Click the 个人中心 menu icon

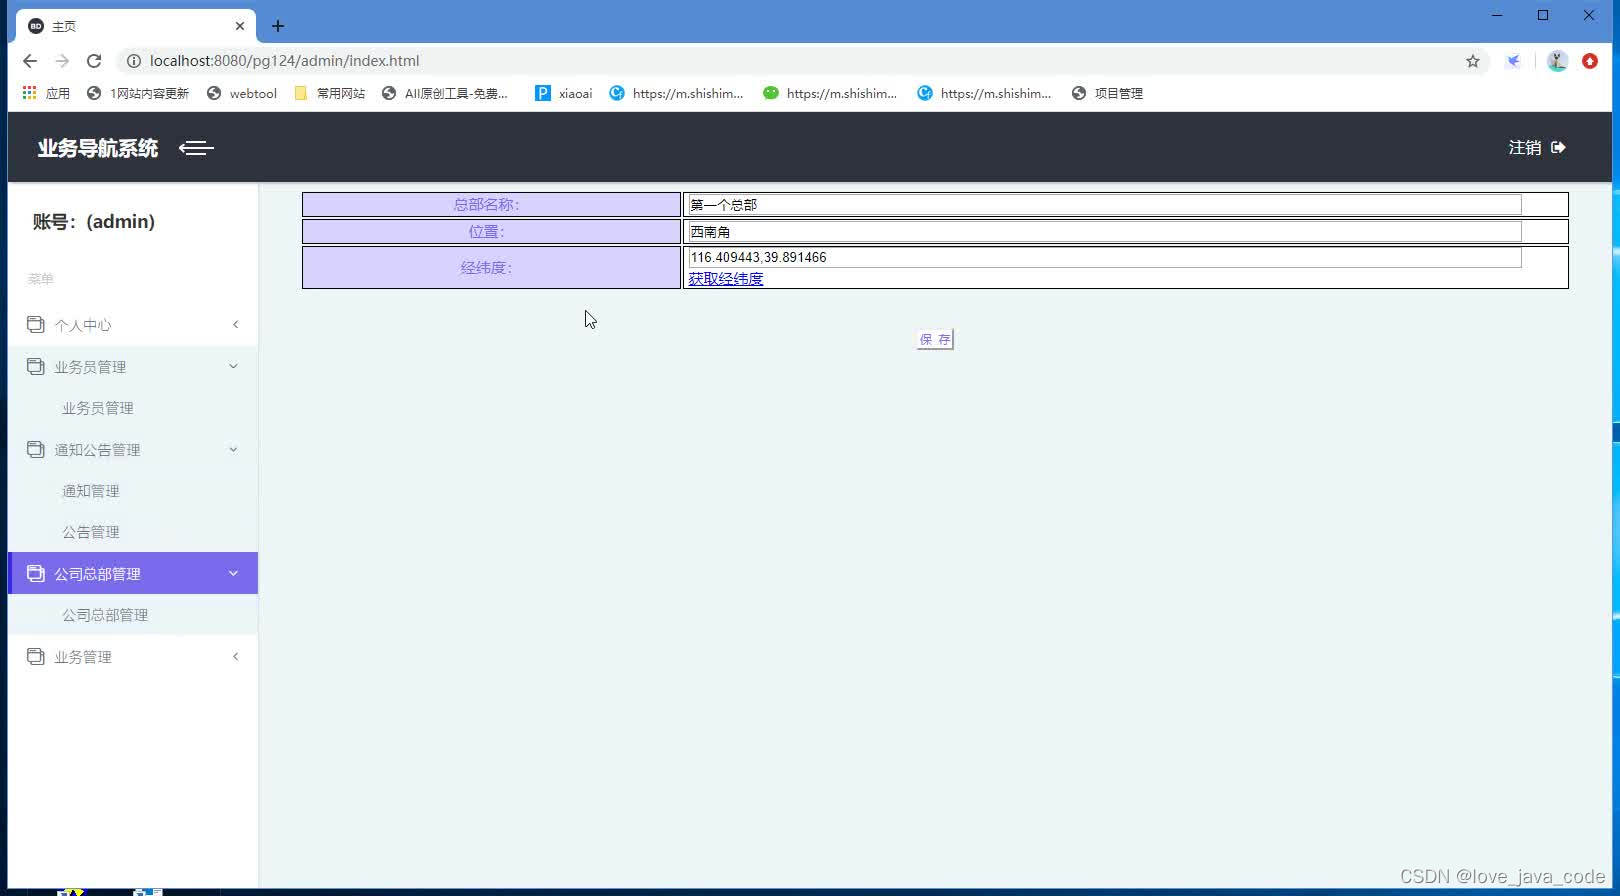point(36,324)
